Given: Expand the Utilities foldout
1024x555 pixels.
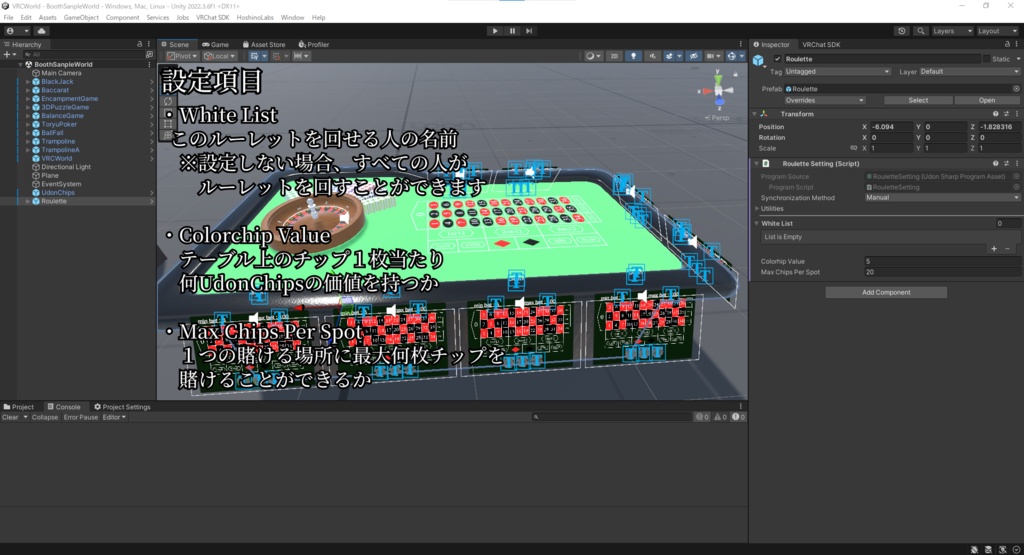Looking at the screenshot, I should [757, 209].
